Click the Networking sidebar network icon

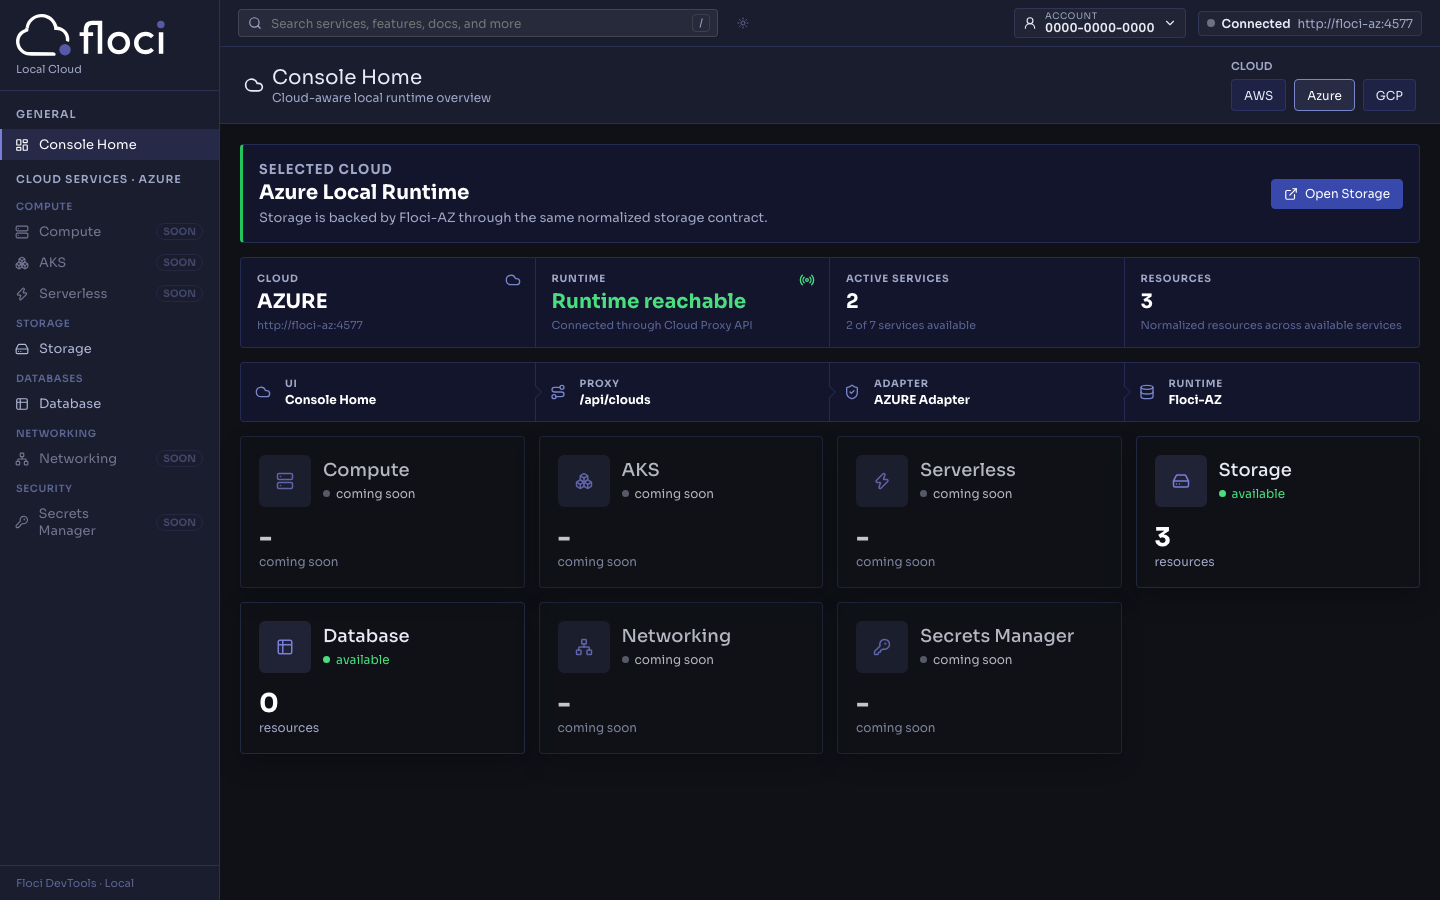pyautogui.click(x=22, y=459)
